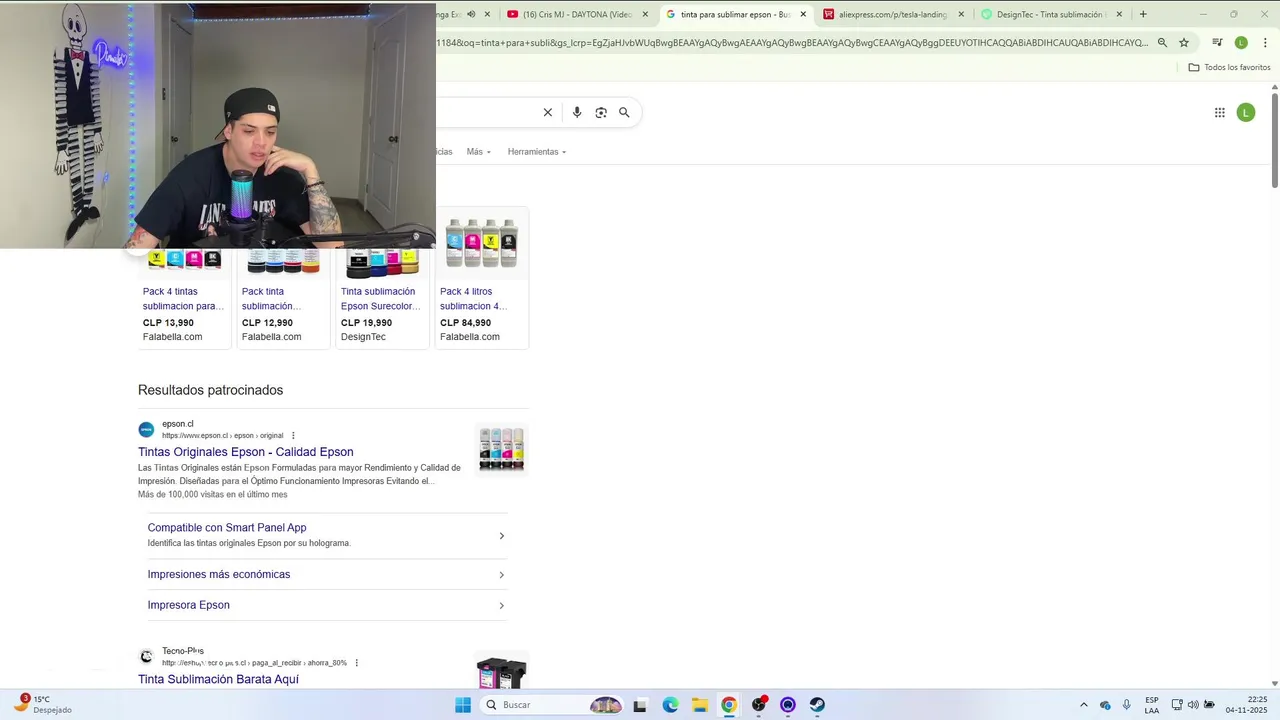This screenshot has height=720, width=1280.
Task: Mute the audio-playing tab speaker icon
Action: click(x=471, y=14)
